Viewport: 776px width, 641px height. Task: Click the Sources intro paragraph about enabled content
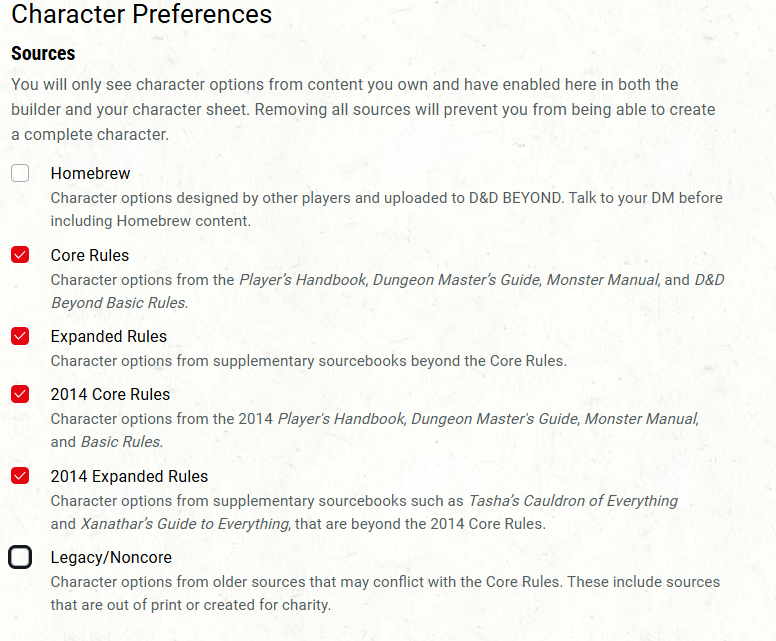[x=363, y=109]
